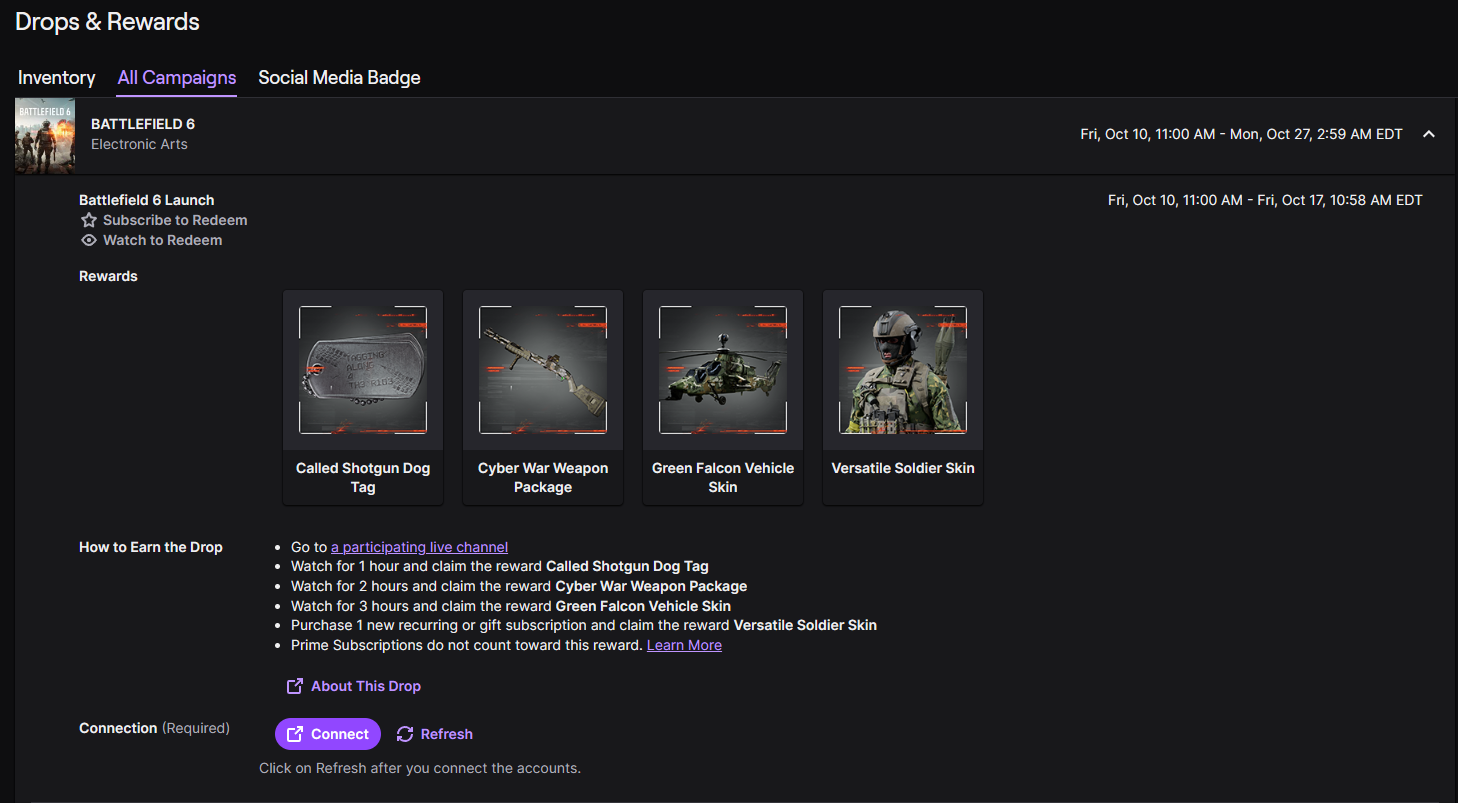Click the Purchase 1 new recurring subscription instruction
Image resolution: width=1458 pixels, height=803 pixels.
pyautogui.click(x=584, y=625)
